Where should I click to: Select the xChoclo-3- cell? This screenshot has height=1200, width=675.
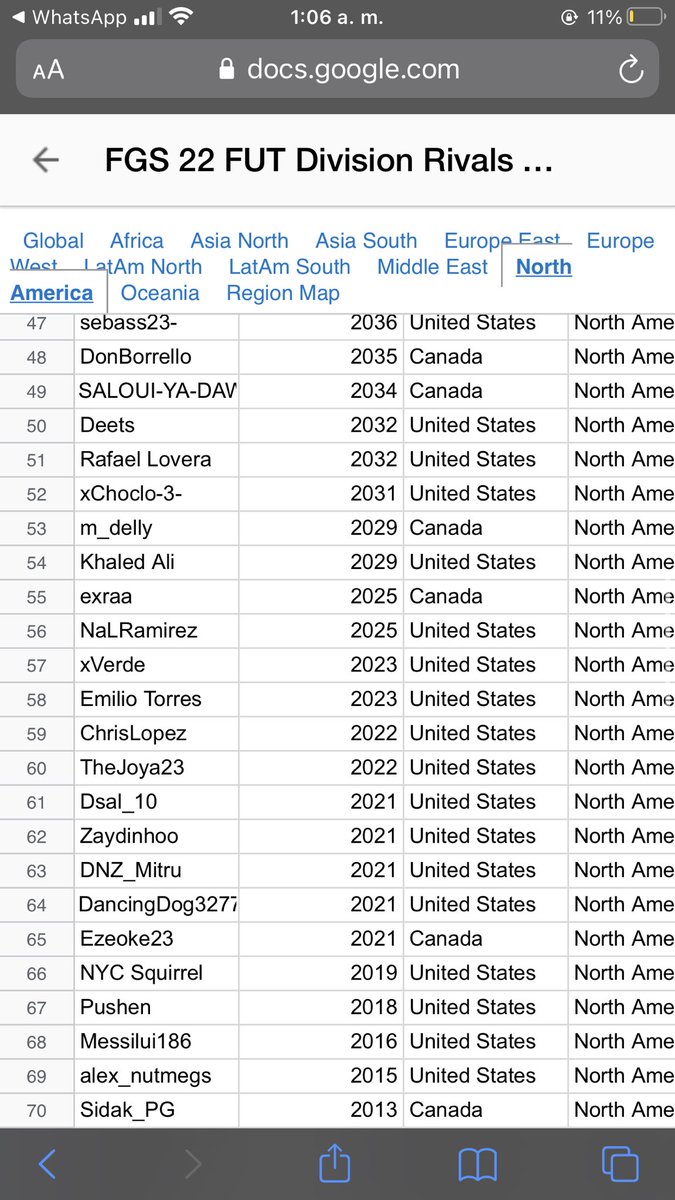tap(156, 493)
